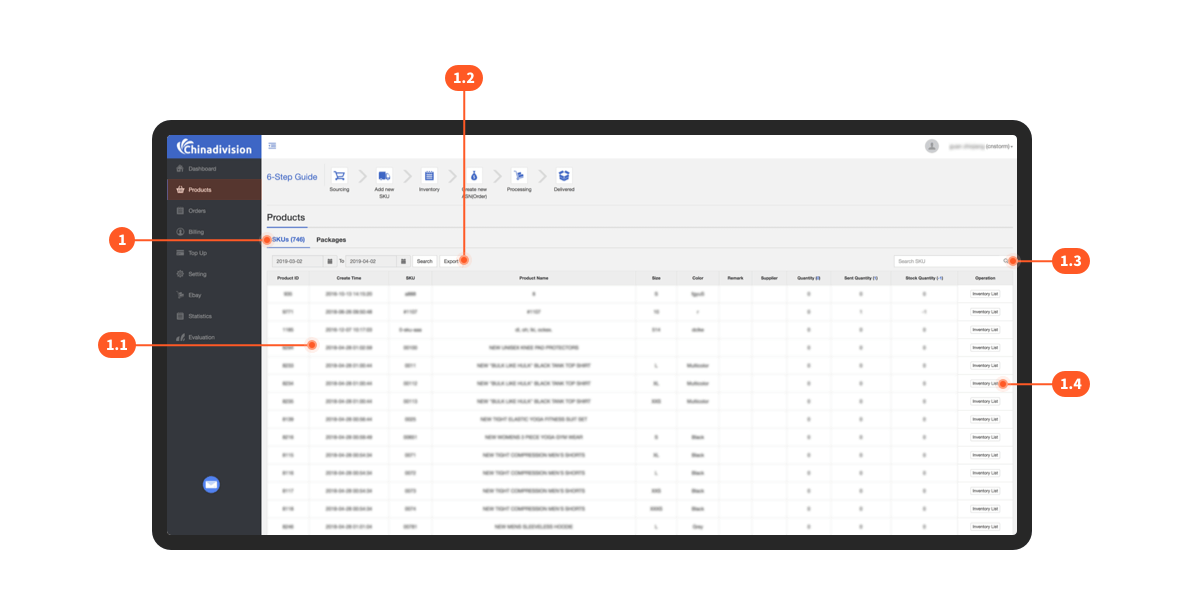Click the Products page heading
Screen dimensions: 1200x600
tap(286, 217)
